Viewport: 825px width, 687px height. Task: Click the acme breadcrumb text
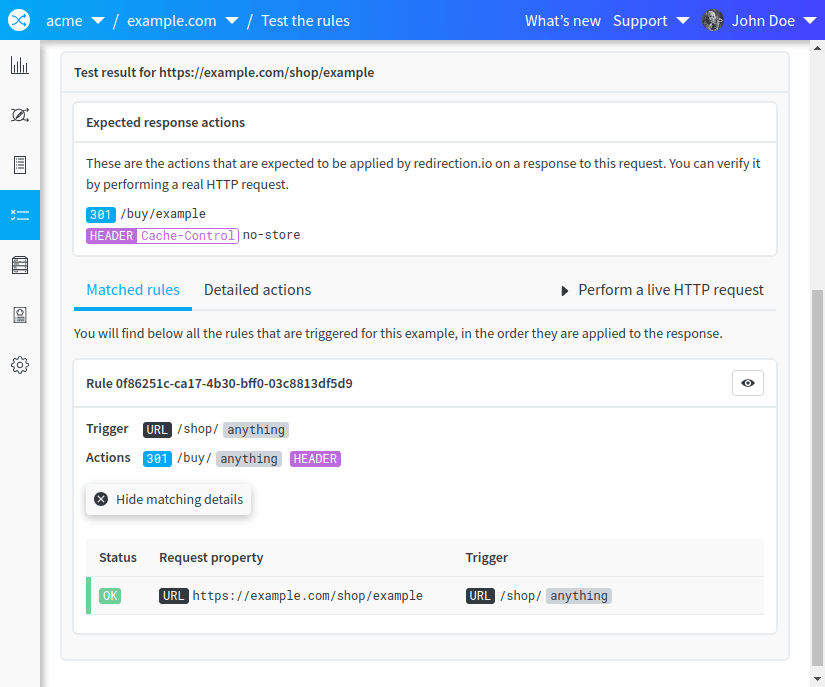click(64, 21)
